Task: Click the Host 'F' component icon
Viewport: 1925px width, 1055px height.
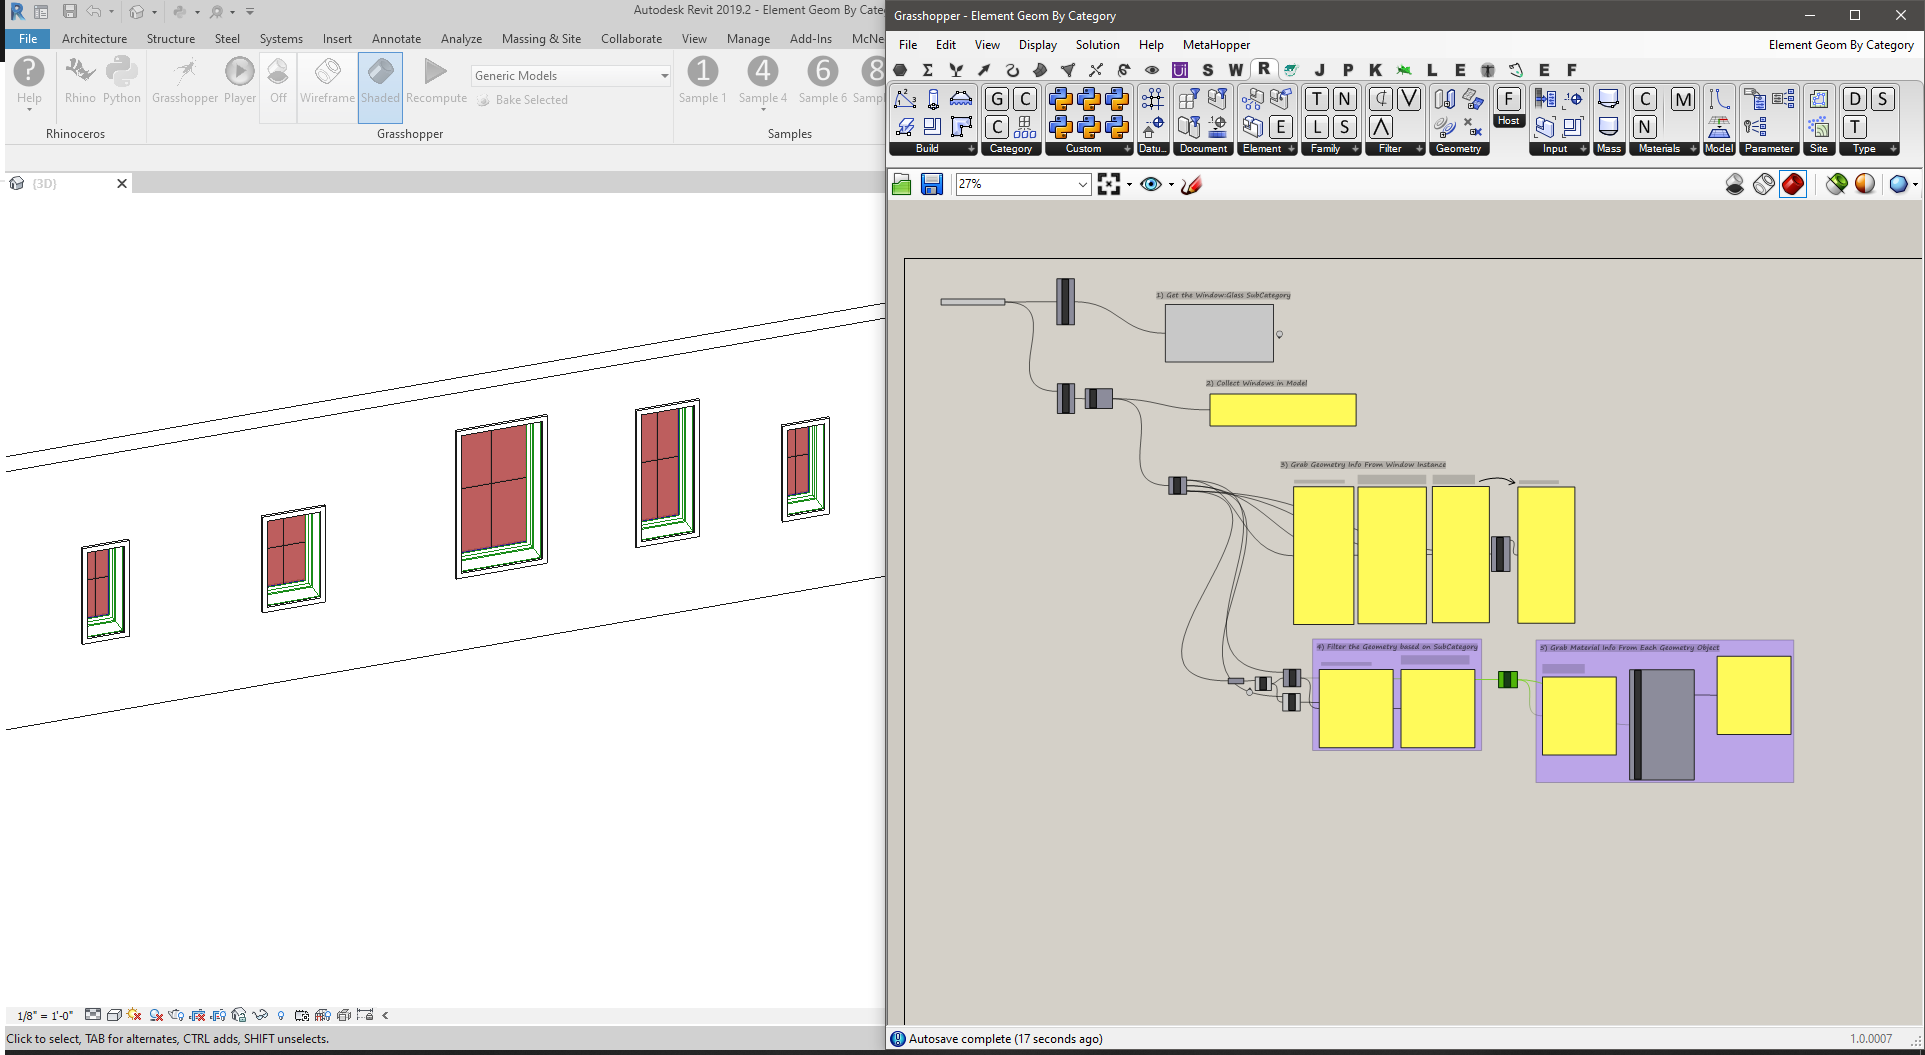Action: pos(1508,100)
